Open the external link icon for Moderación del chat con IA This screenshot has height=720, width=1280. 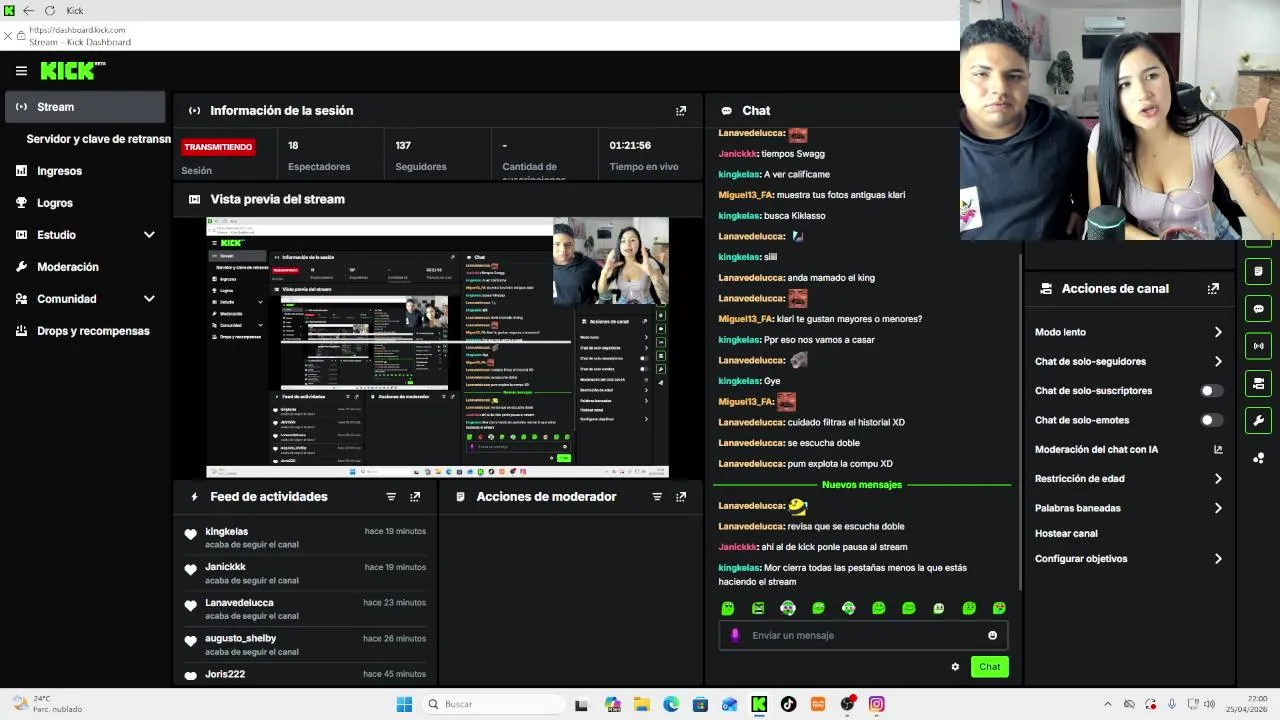click(1218, 450)
